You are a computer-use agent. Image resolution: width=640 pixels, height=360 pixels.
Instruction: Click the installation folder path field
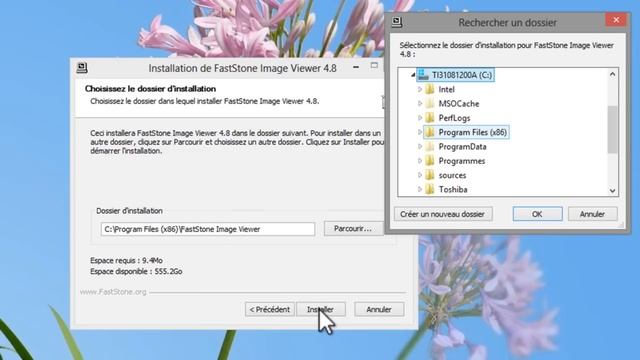(x=208, y=229)
